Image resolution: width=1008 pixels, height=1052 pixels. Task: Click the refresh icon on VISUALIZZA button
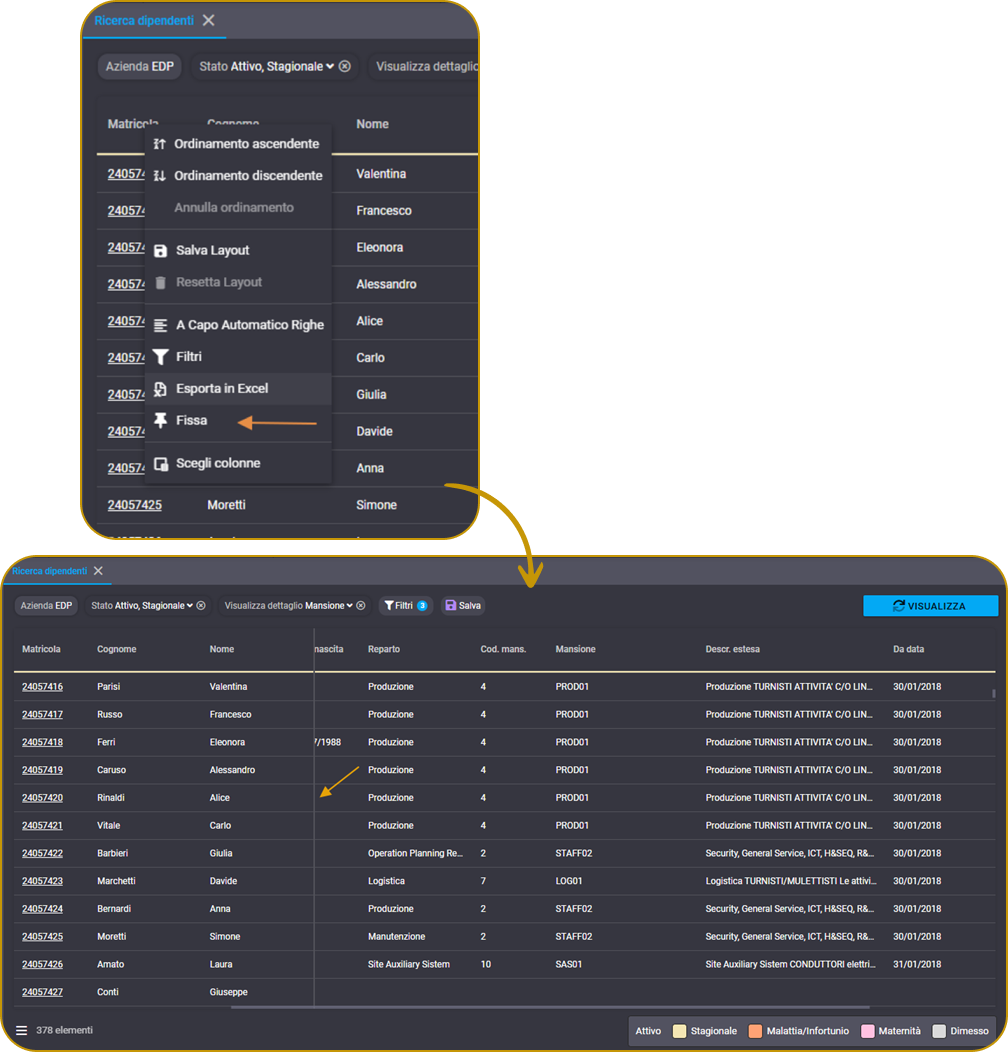click(899, 606)
